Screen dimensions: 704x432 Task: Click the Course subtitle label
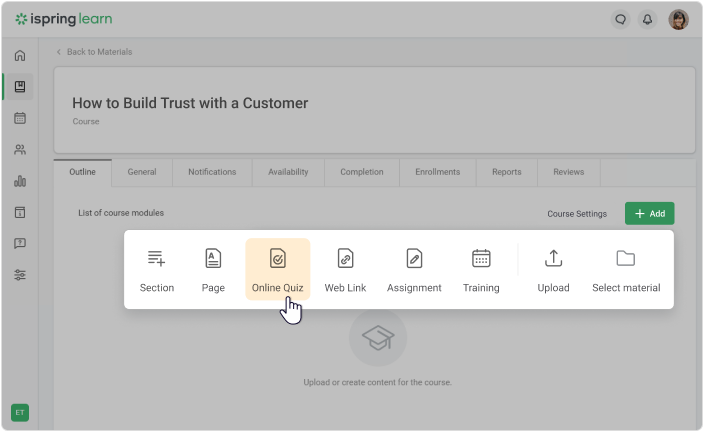[x=86, y=121]
